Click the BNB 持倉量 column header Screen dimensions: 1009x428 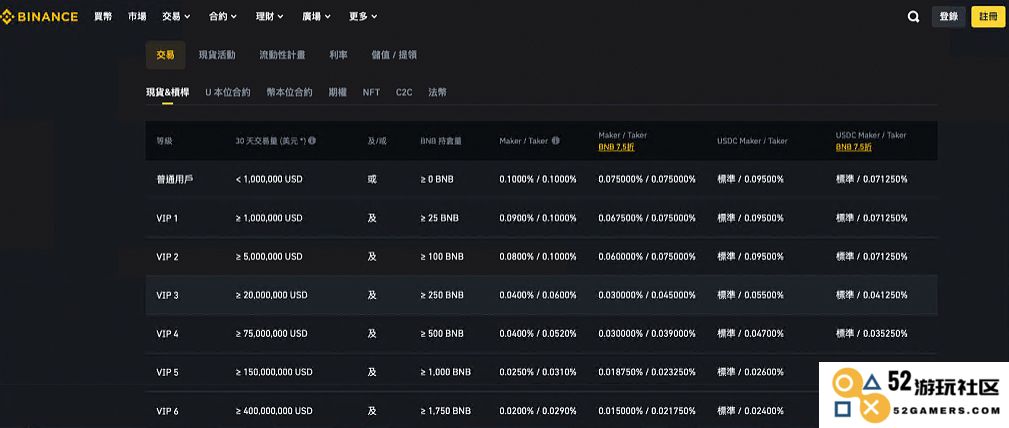tap(441, 140)
